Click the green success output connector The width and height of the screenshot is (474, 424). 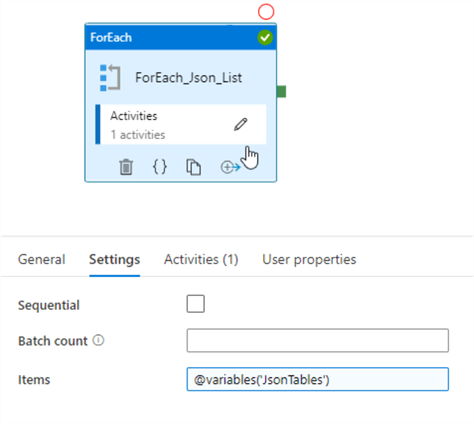[x=281, y=92]
